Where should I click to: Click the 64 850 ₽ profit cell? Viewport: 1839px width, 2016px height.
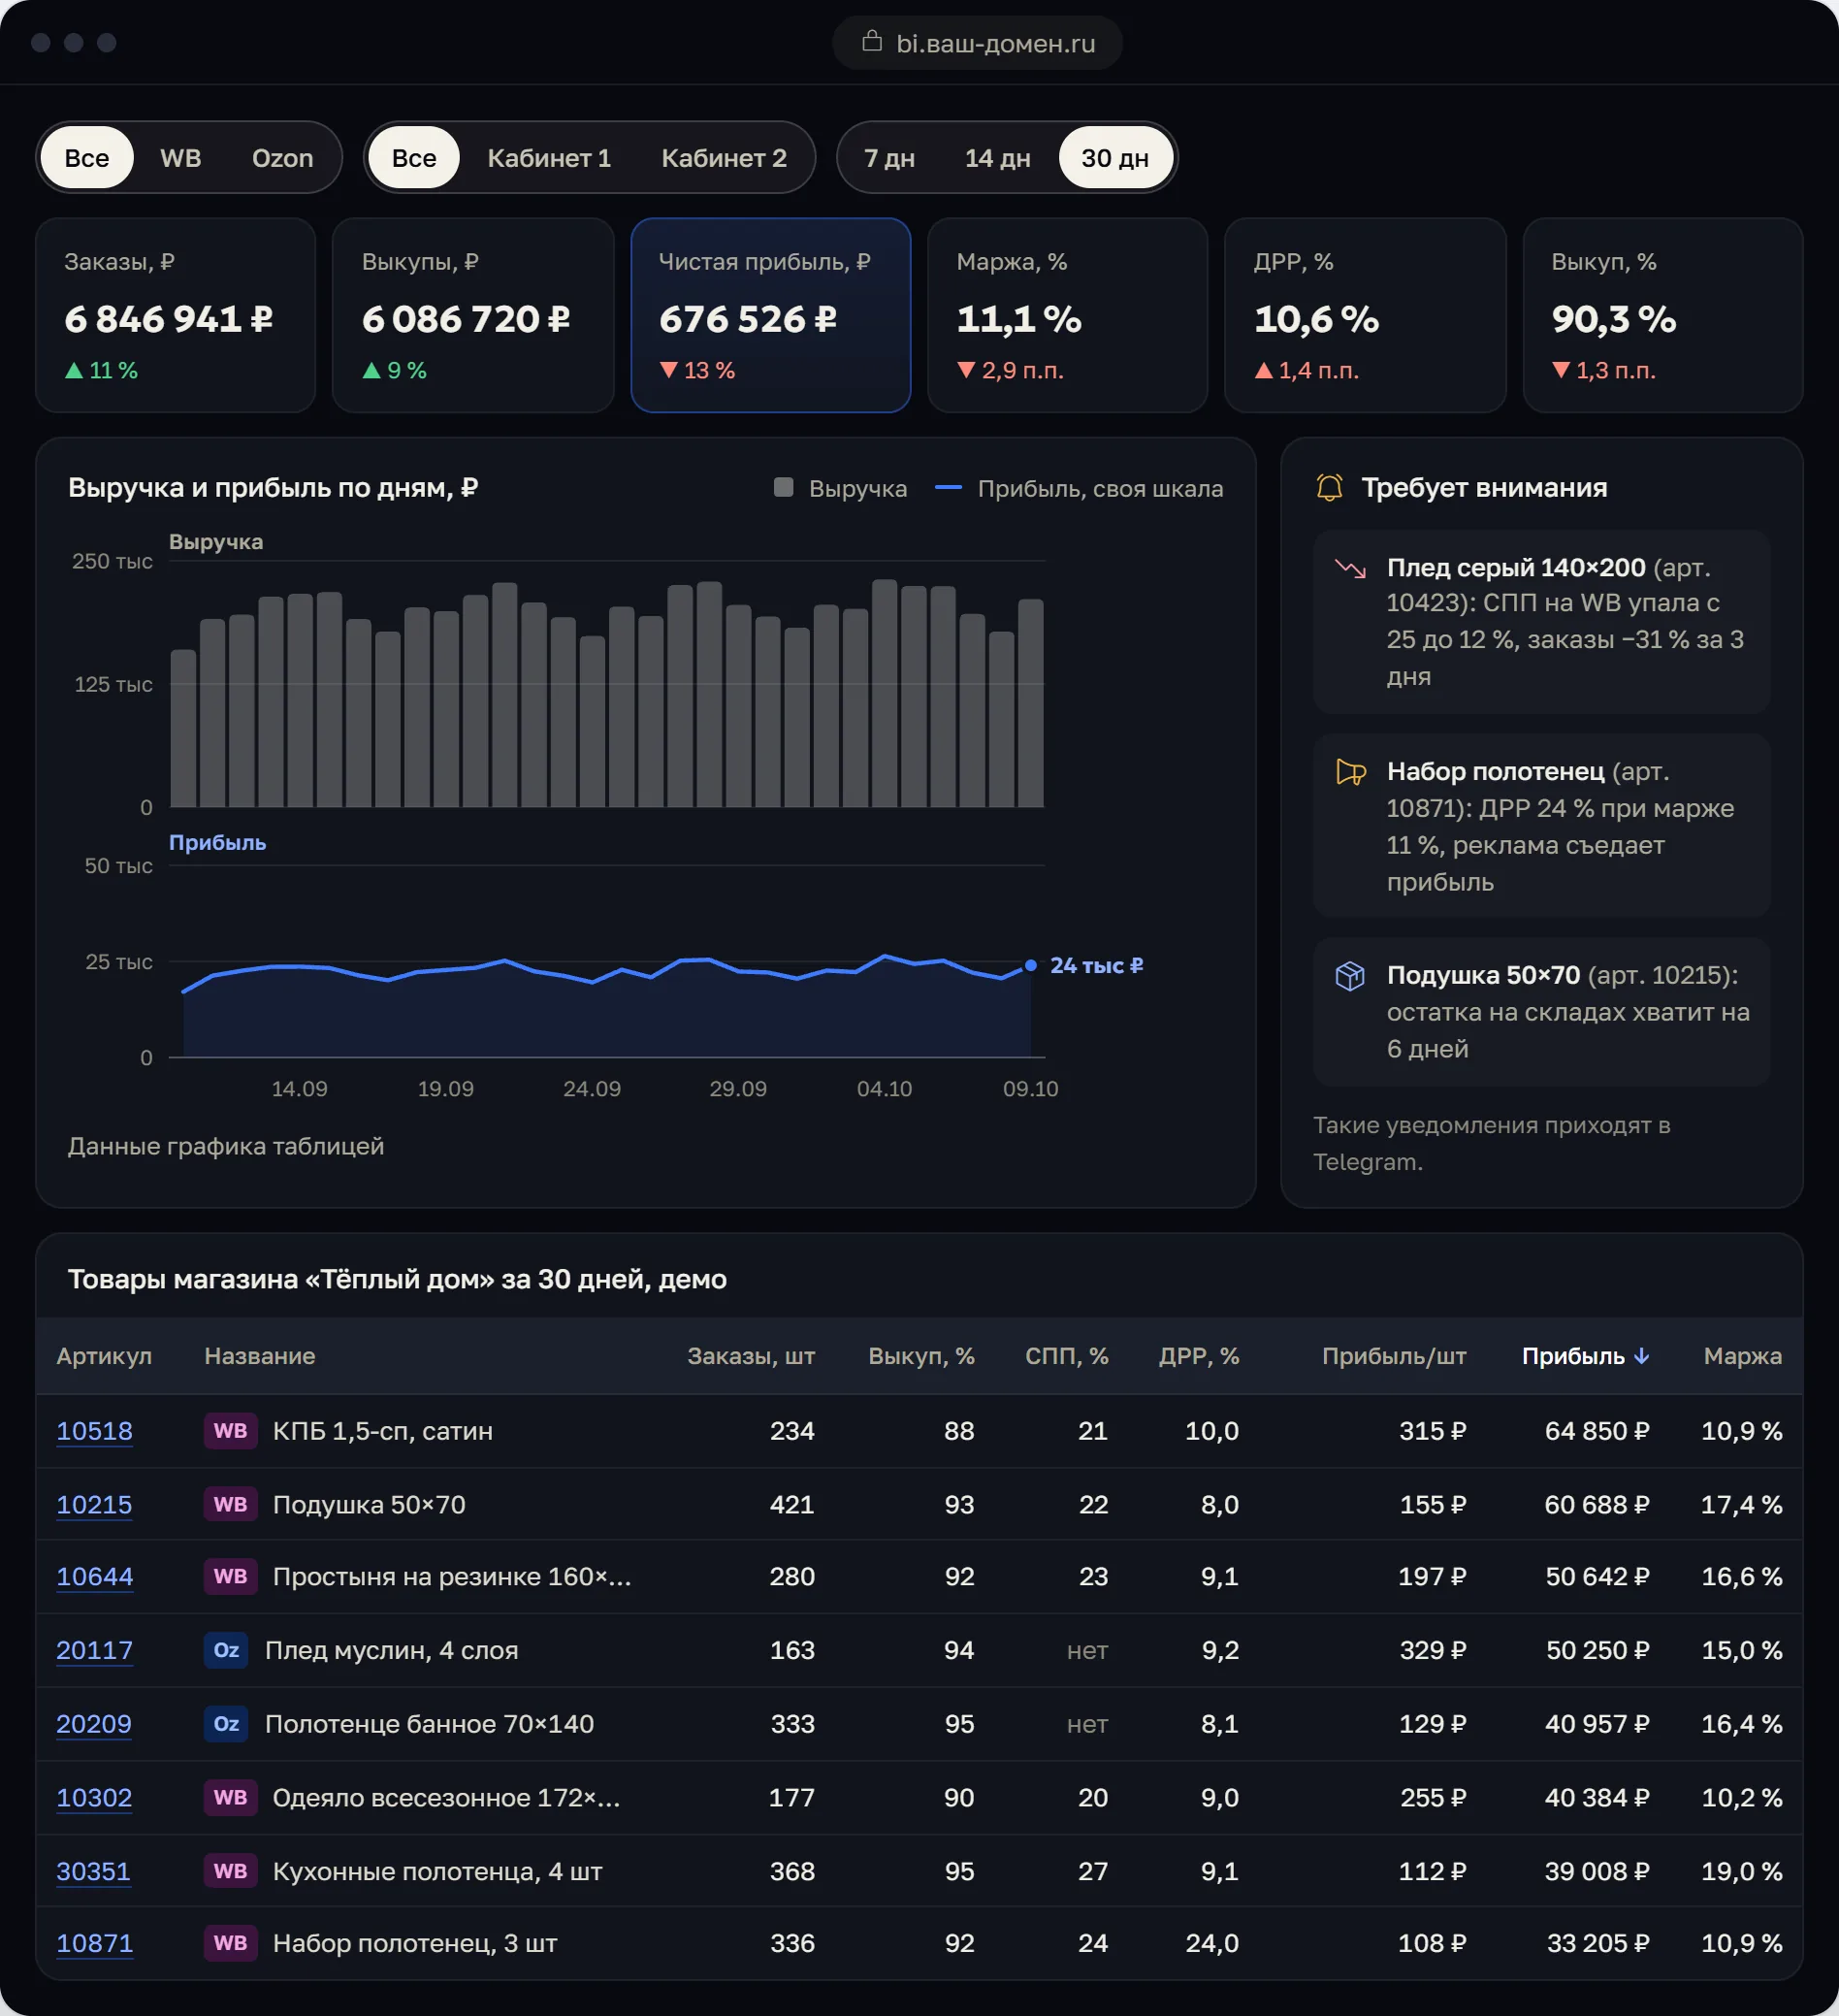[1597, 1431]
